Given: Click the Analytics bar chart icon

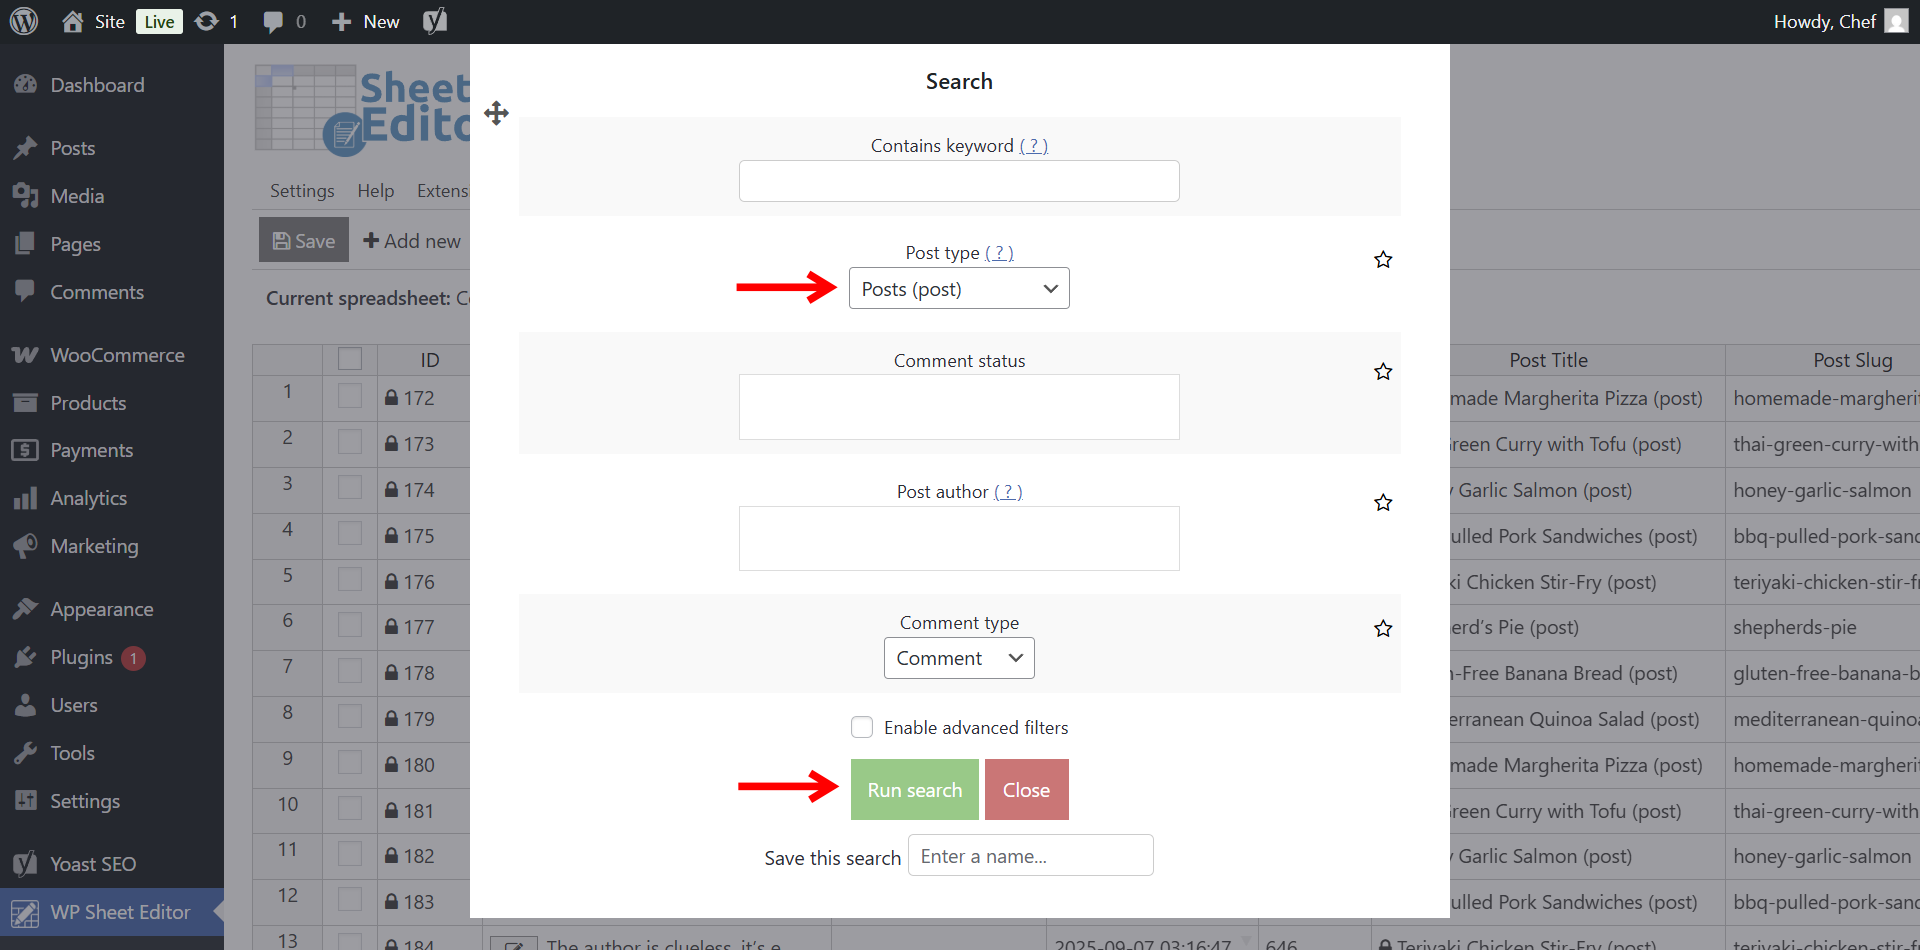Looking at the screenshot, I should point(26,498).
